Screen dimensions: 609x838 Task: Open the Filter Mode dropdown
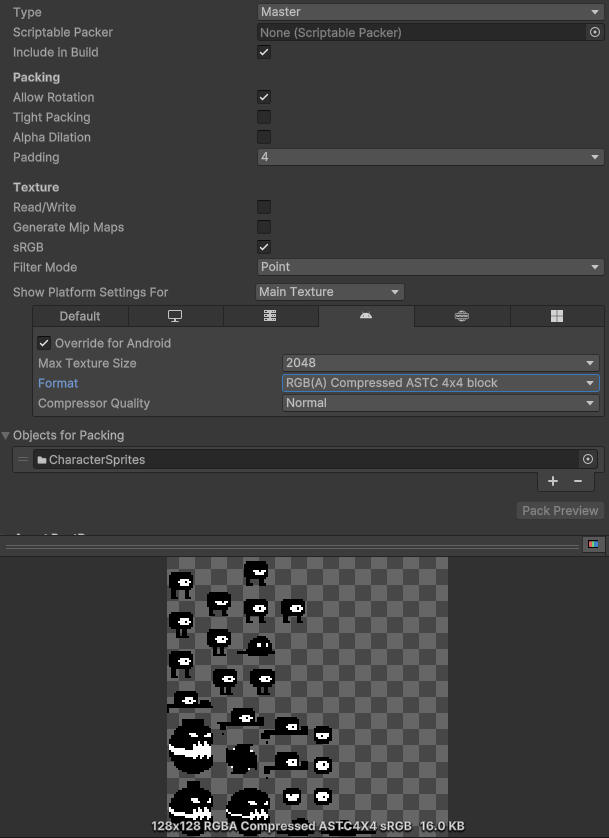431,267
